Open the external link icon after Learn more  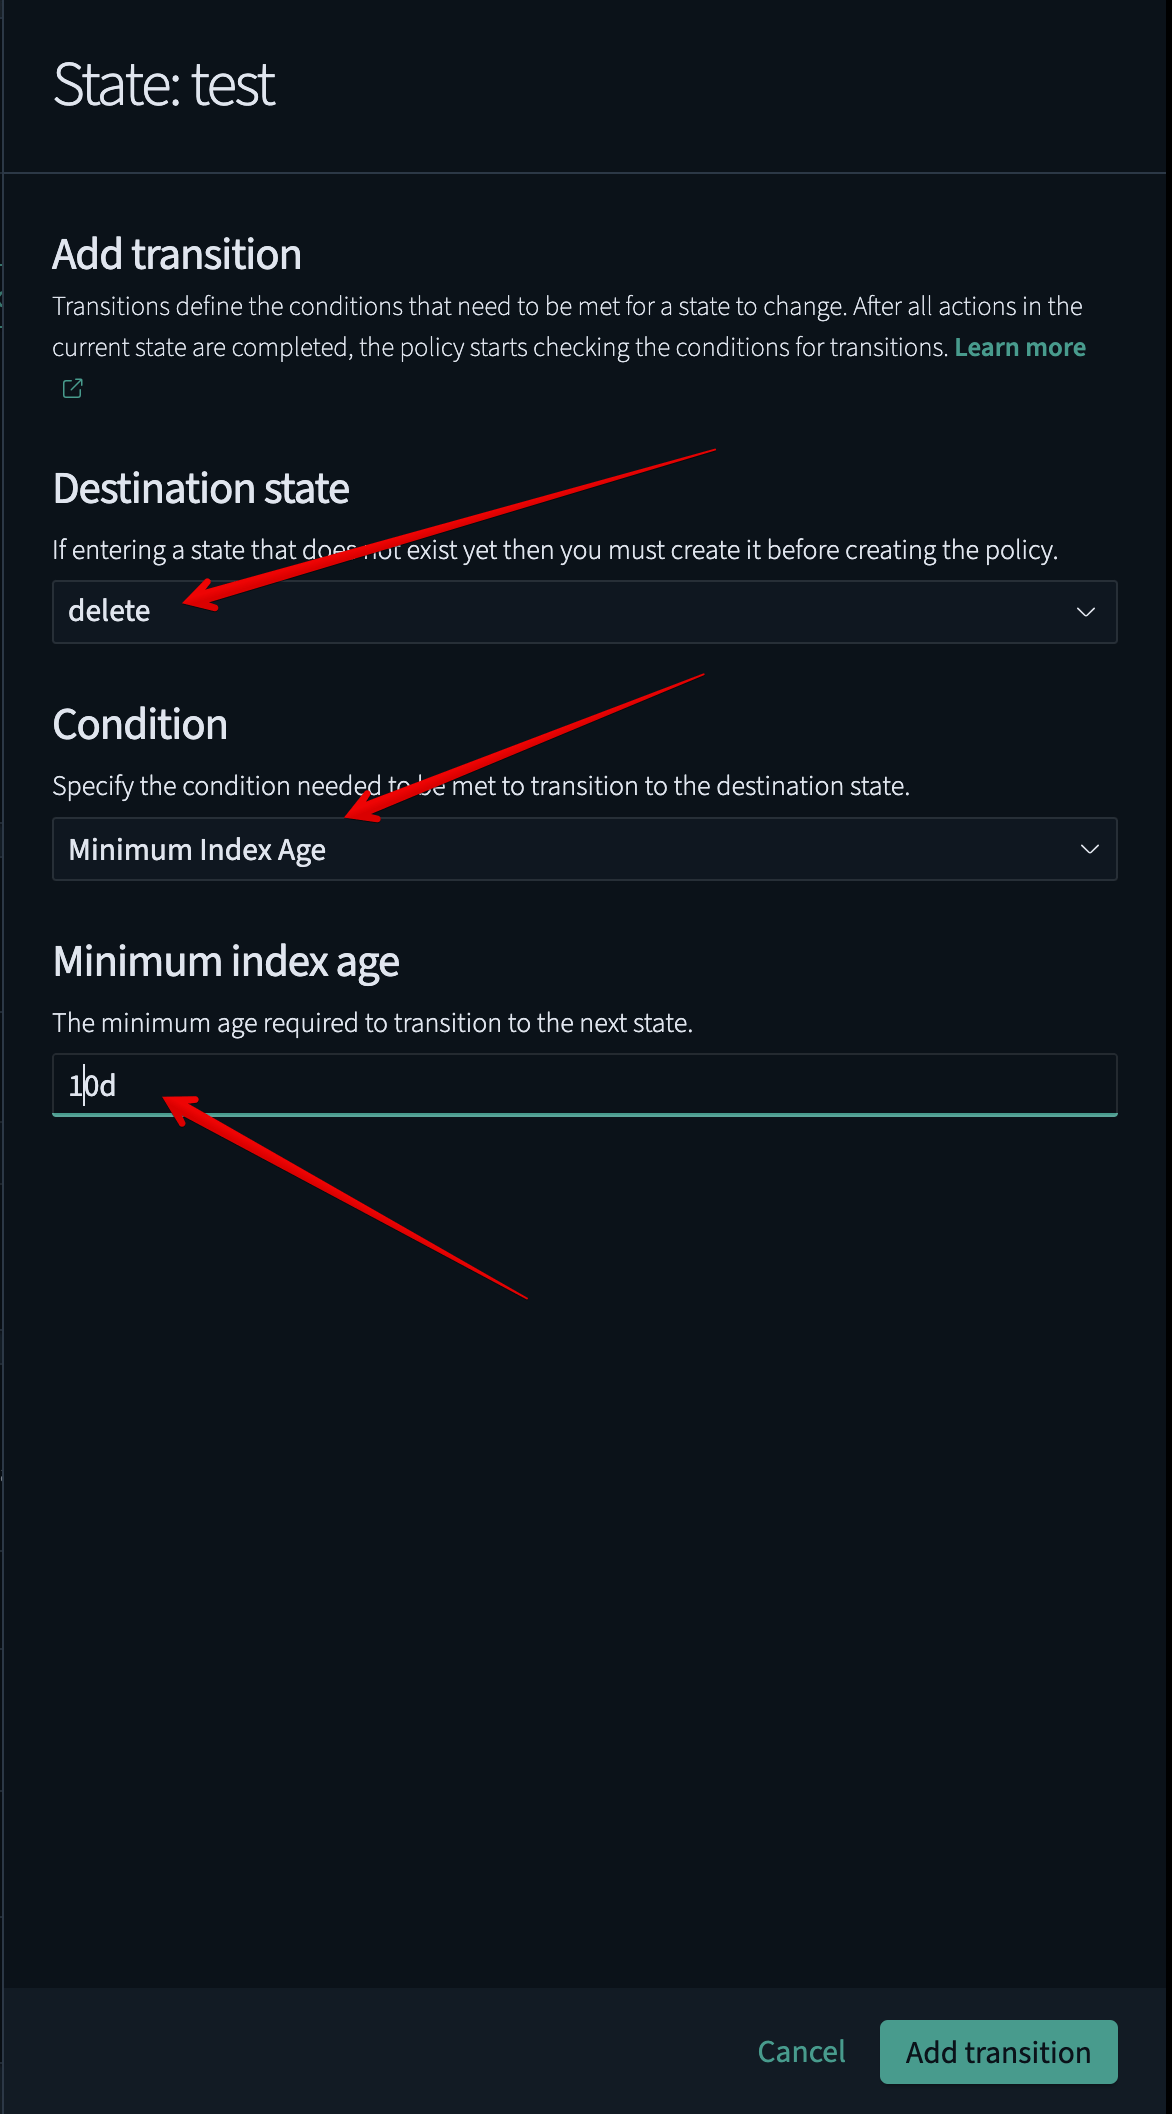[x=73, y=388]
